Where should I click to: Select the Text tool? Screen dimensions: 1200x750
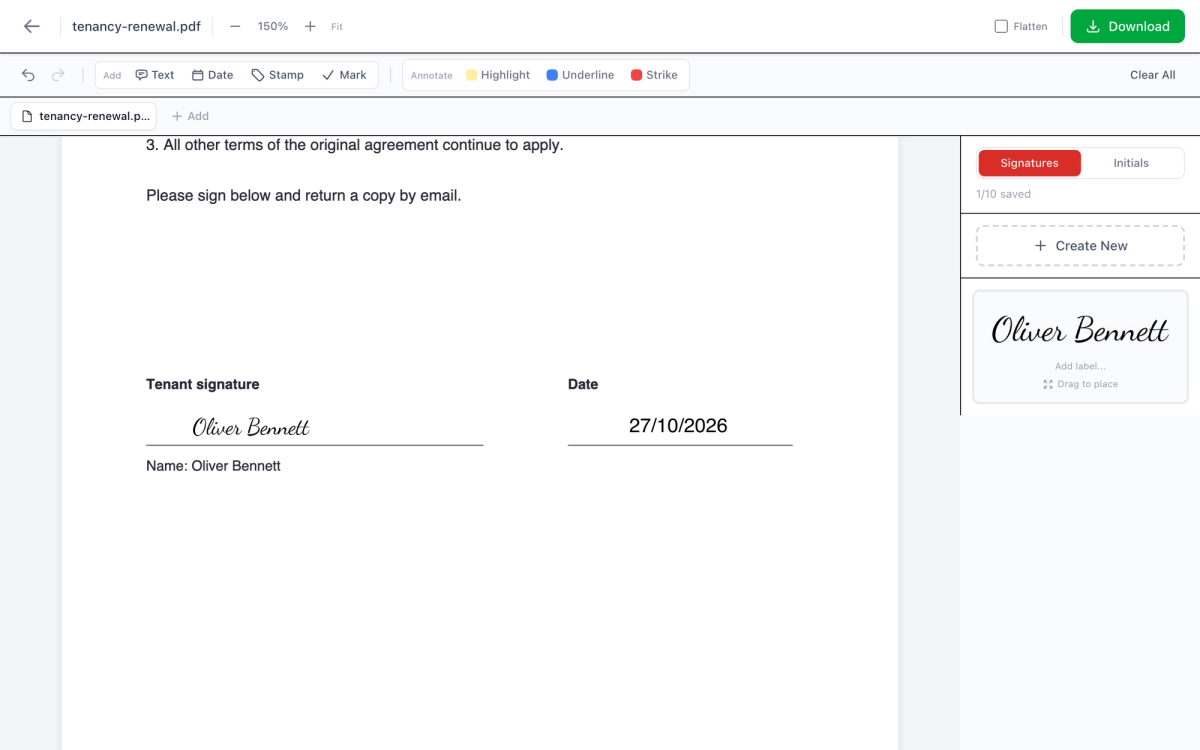pyautogui.click(x=155, y=75)
